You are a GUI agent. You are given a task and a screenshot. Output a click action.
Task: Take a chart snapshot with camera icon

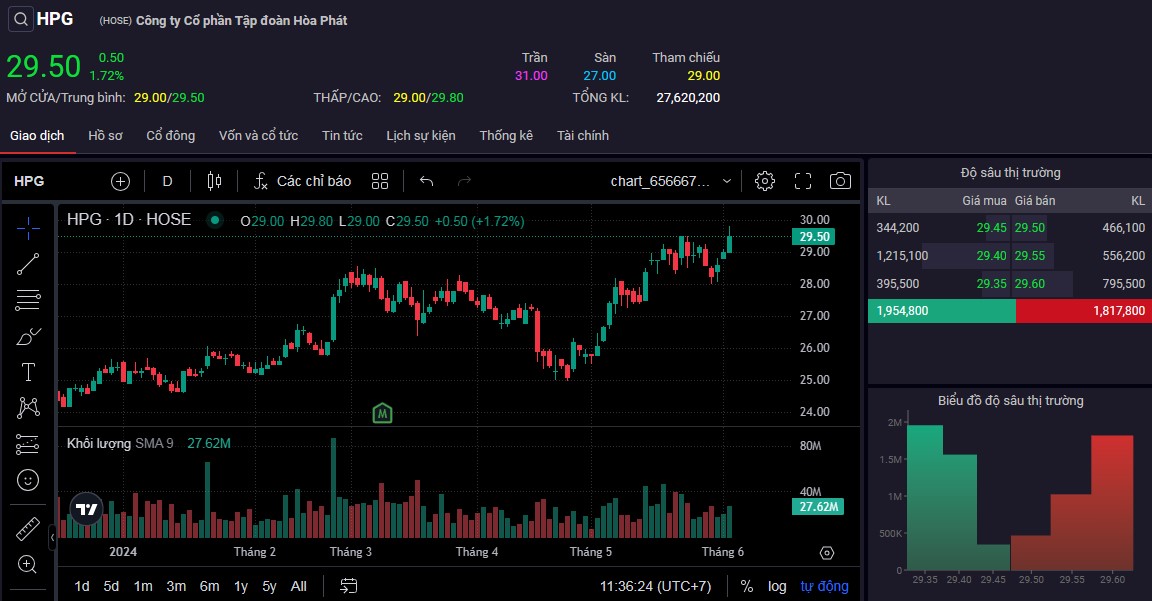840,181
